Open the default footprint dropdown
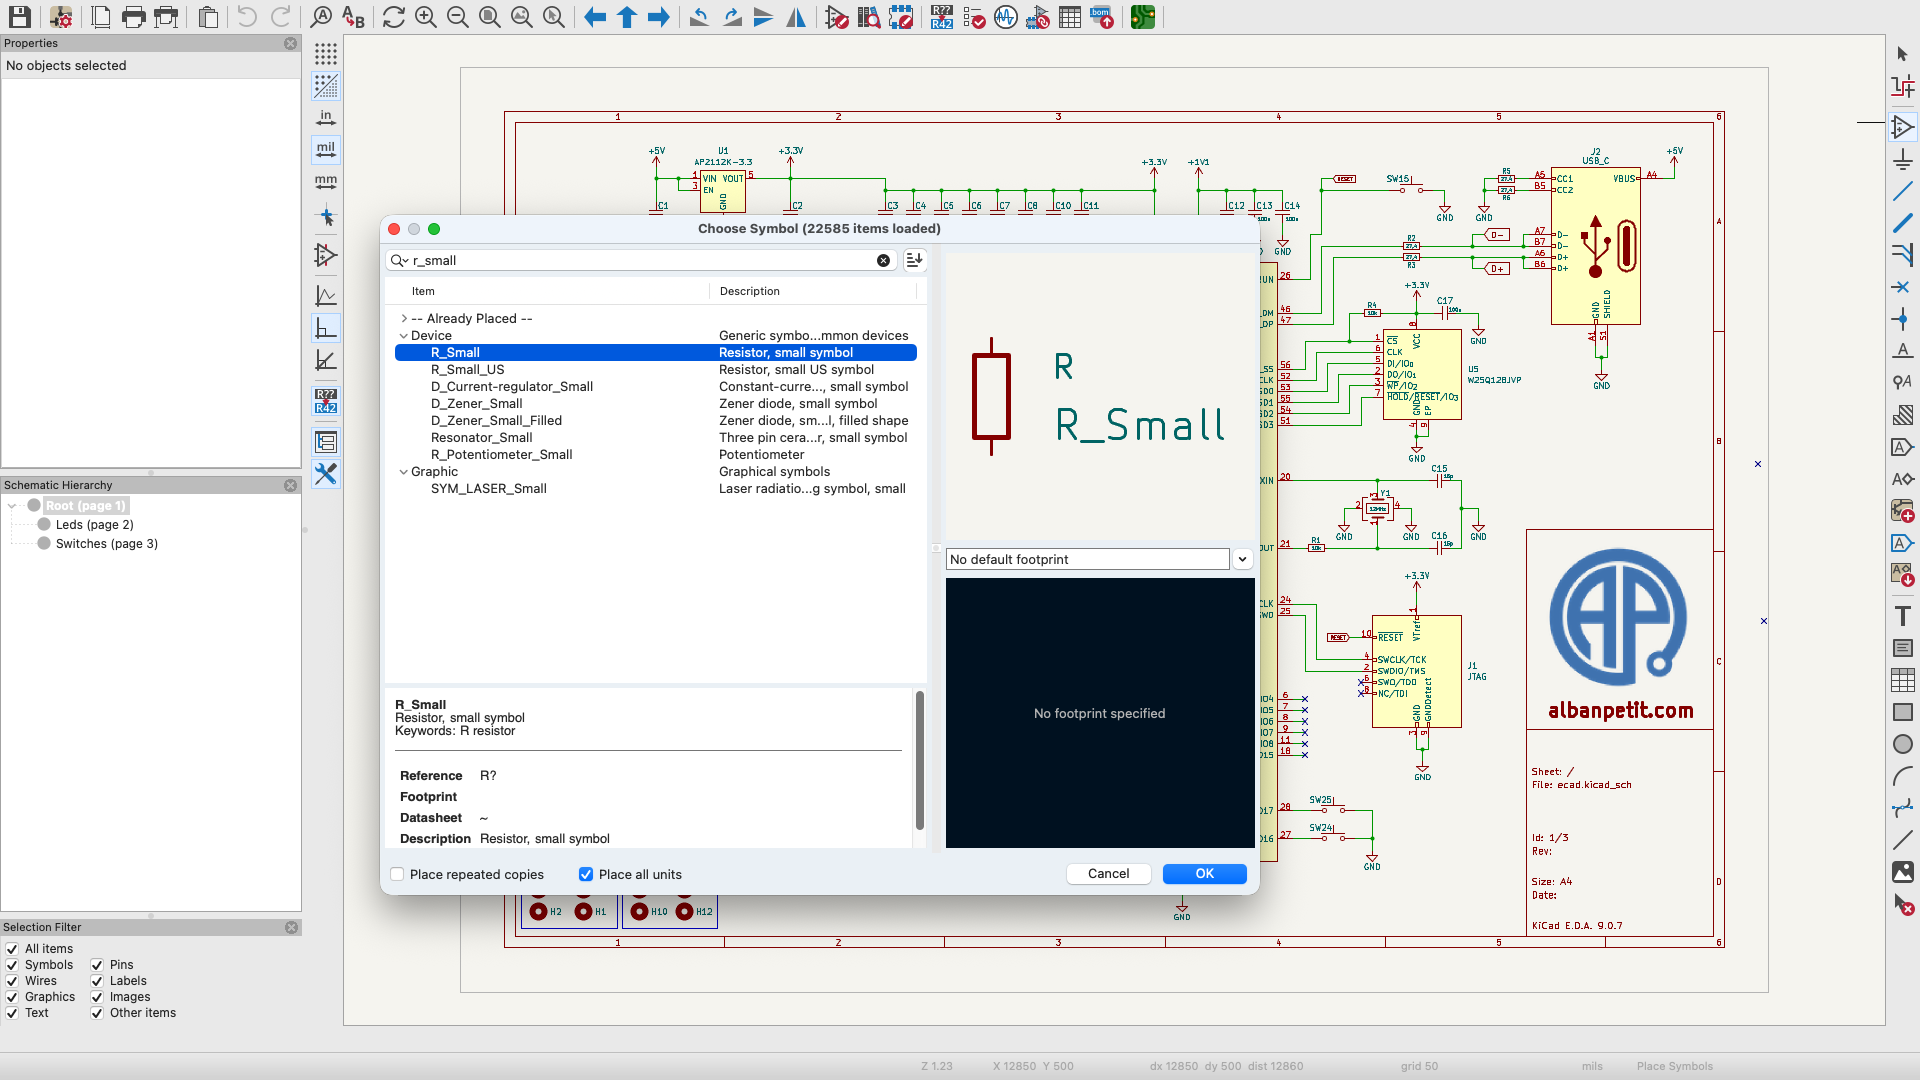The width and height of the screenshot is (1920, 1080). (1242, 560)
